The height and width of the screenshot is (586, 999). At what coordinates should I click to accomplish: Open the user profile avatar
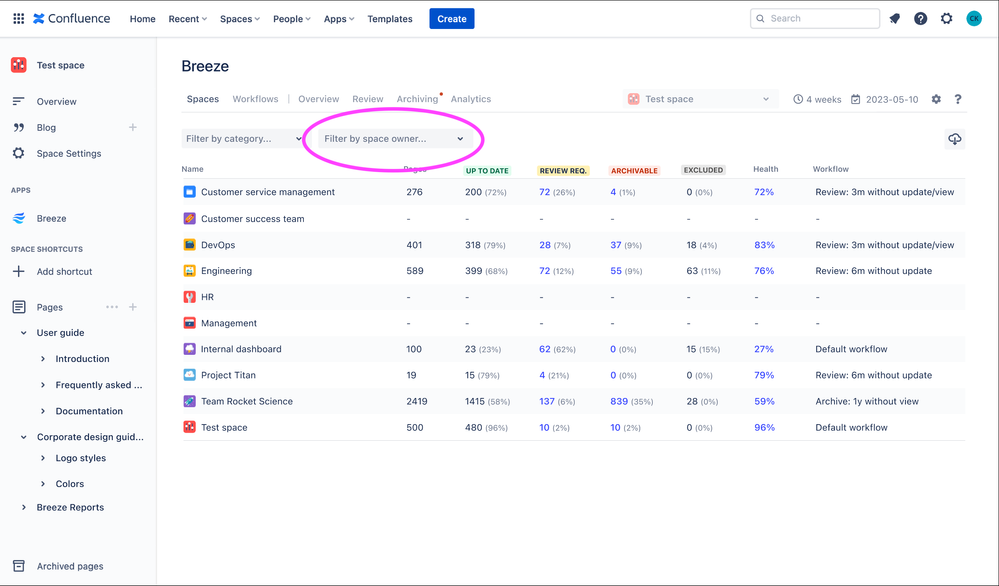click(974, 19)
